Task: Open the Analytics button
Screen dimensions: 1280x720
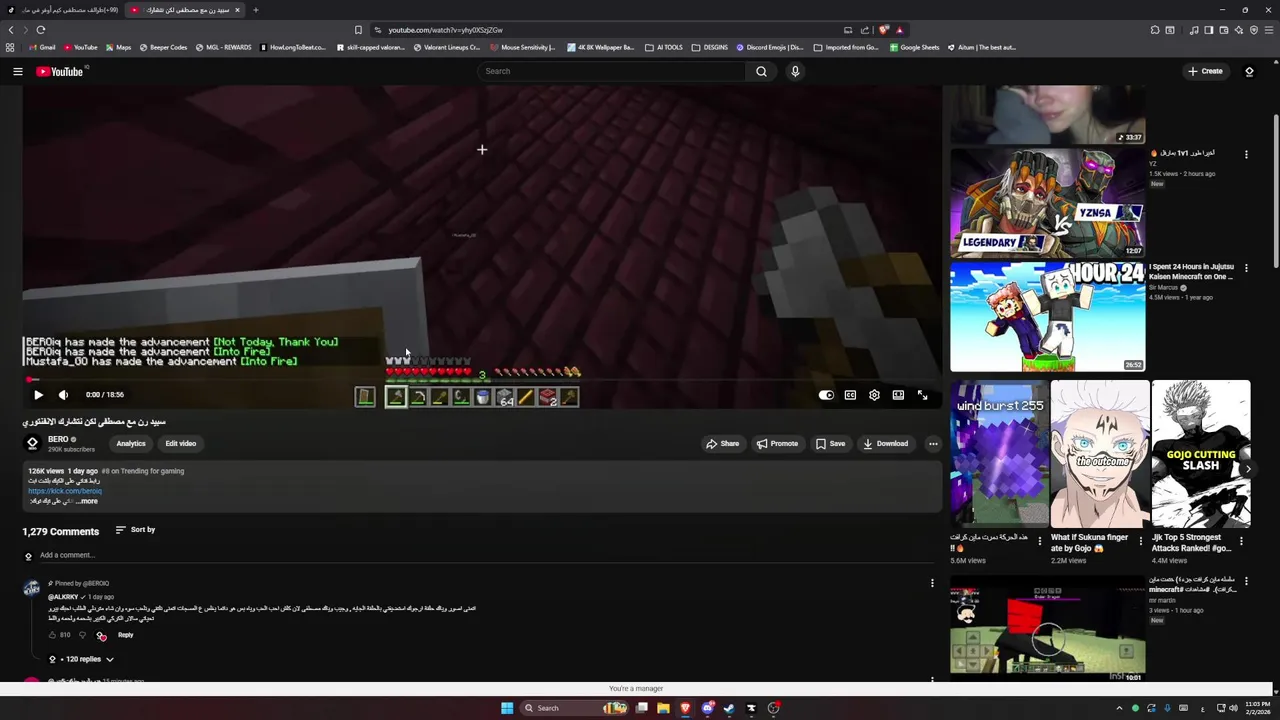Action: [131, 443]
